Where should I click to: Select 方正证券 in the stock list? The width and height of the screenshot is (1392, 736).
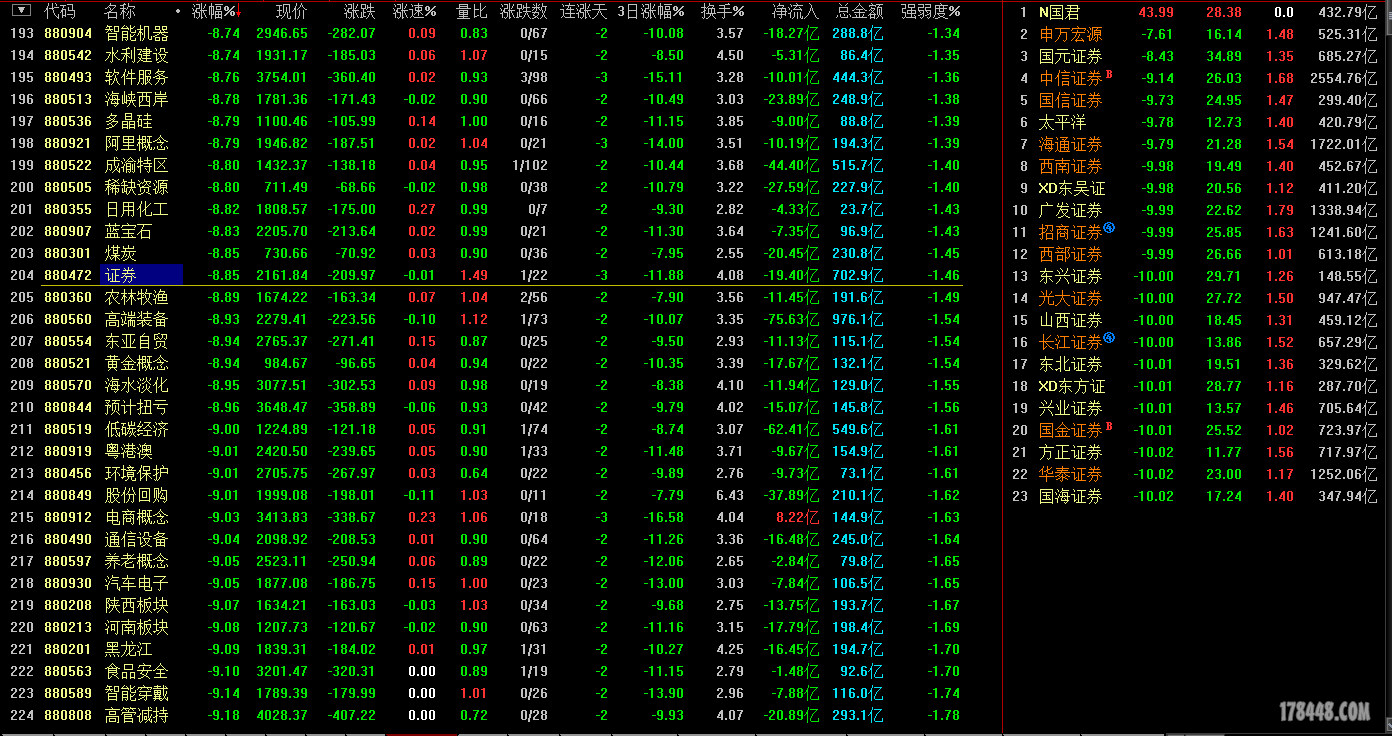[x=1071, y=452]
